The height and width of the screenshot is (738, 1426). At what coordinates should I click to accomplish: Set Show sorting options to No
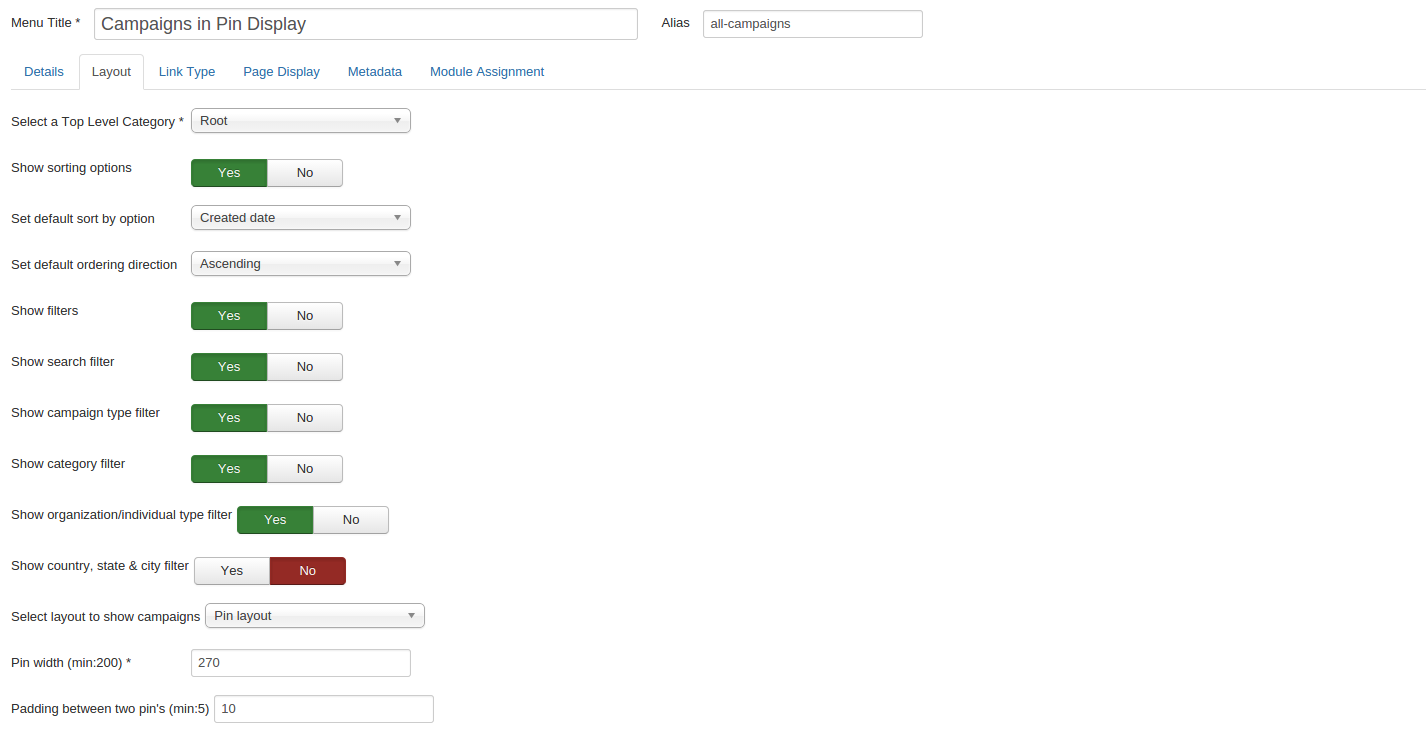click(x=305, y=173)
